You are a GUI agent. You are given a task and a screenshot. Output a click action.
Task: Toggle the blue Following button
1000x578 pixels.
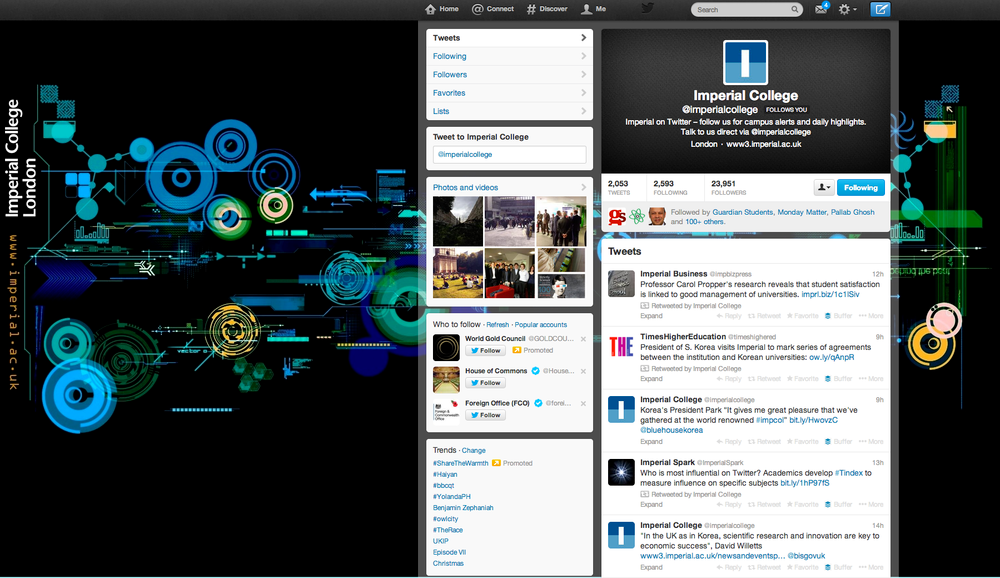(x=860, y=188)
